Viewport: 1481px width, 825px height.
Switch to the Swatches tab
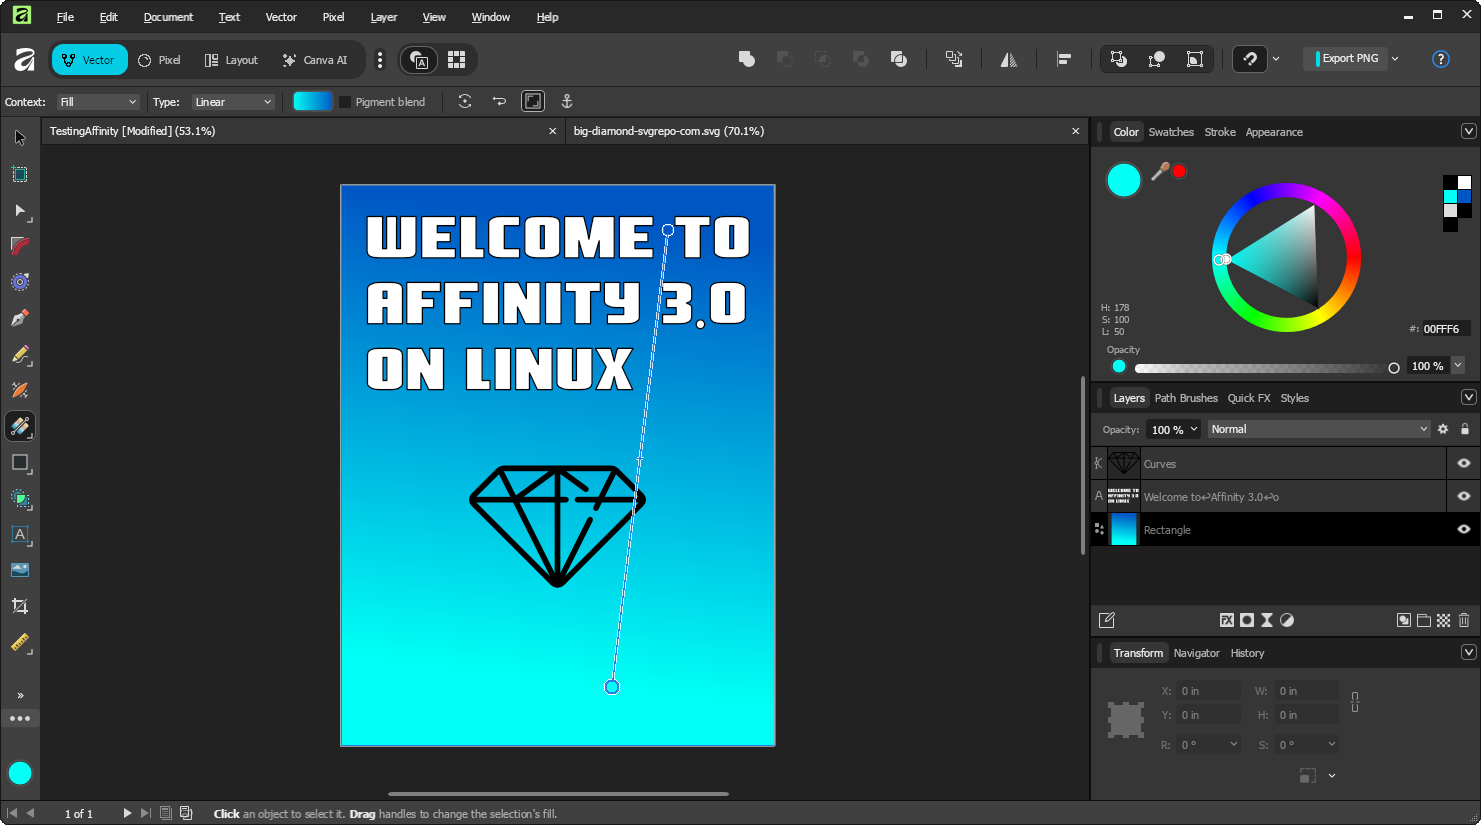1171,131
